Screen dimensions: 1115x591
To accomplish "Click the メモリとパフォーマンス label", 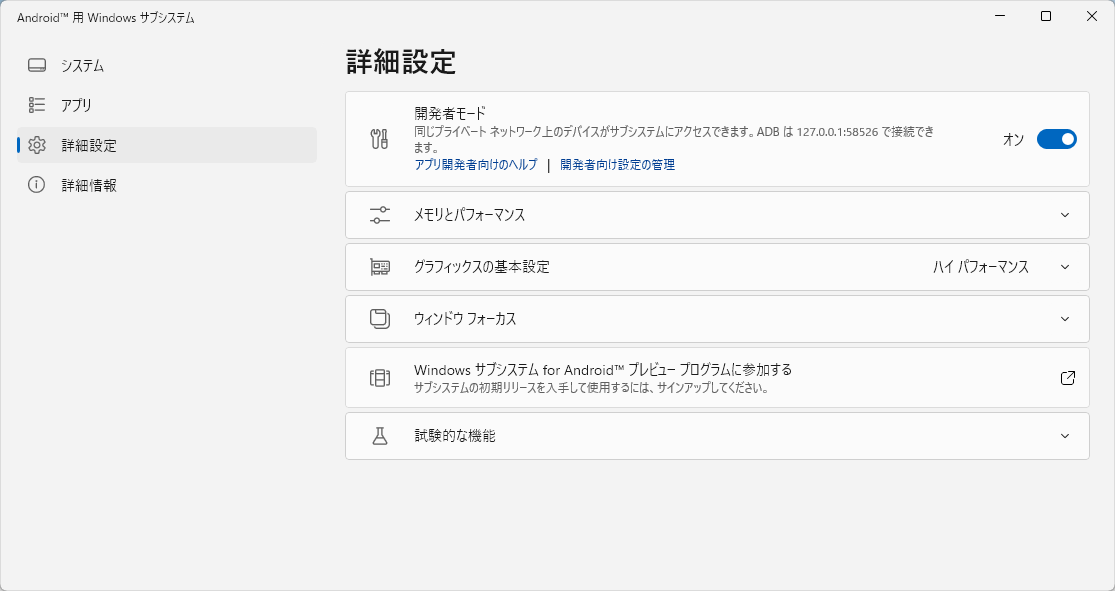I will pos(469,215).
